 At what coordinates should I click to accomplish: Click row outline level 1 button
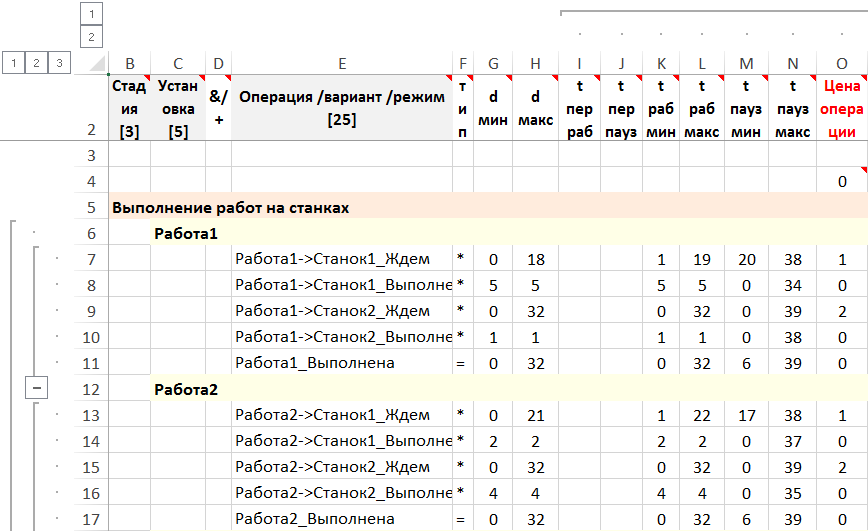13,63
